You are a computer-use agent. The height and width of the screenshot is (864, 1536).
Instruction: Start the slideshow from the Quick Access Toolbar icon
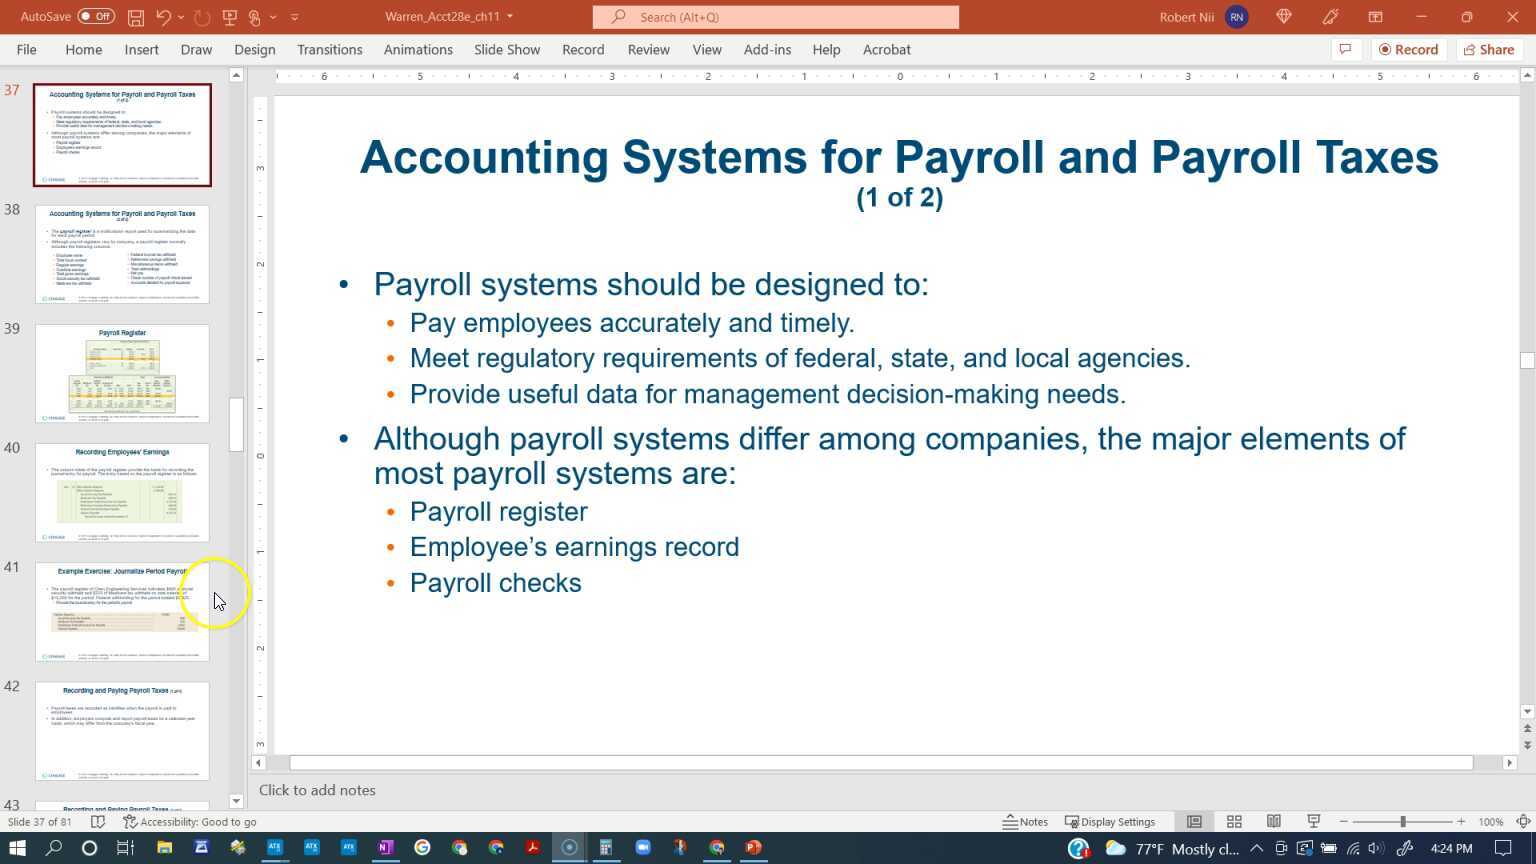tap(229, 17)
